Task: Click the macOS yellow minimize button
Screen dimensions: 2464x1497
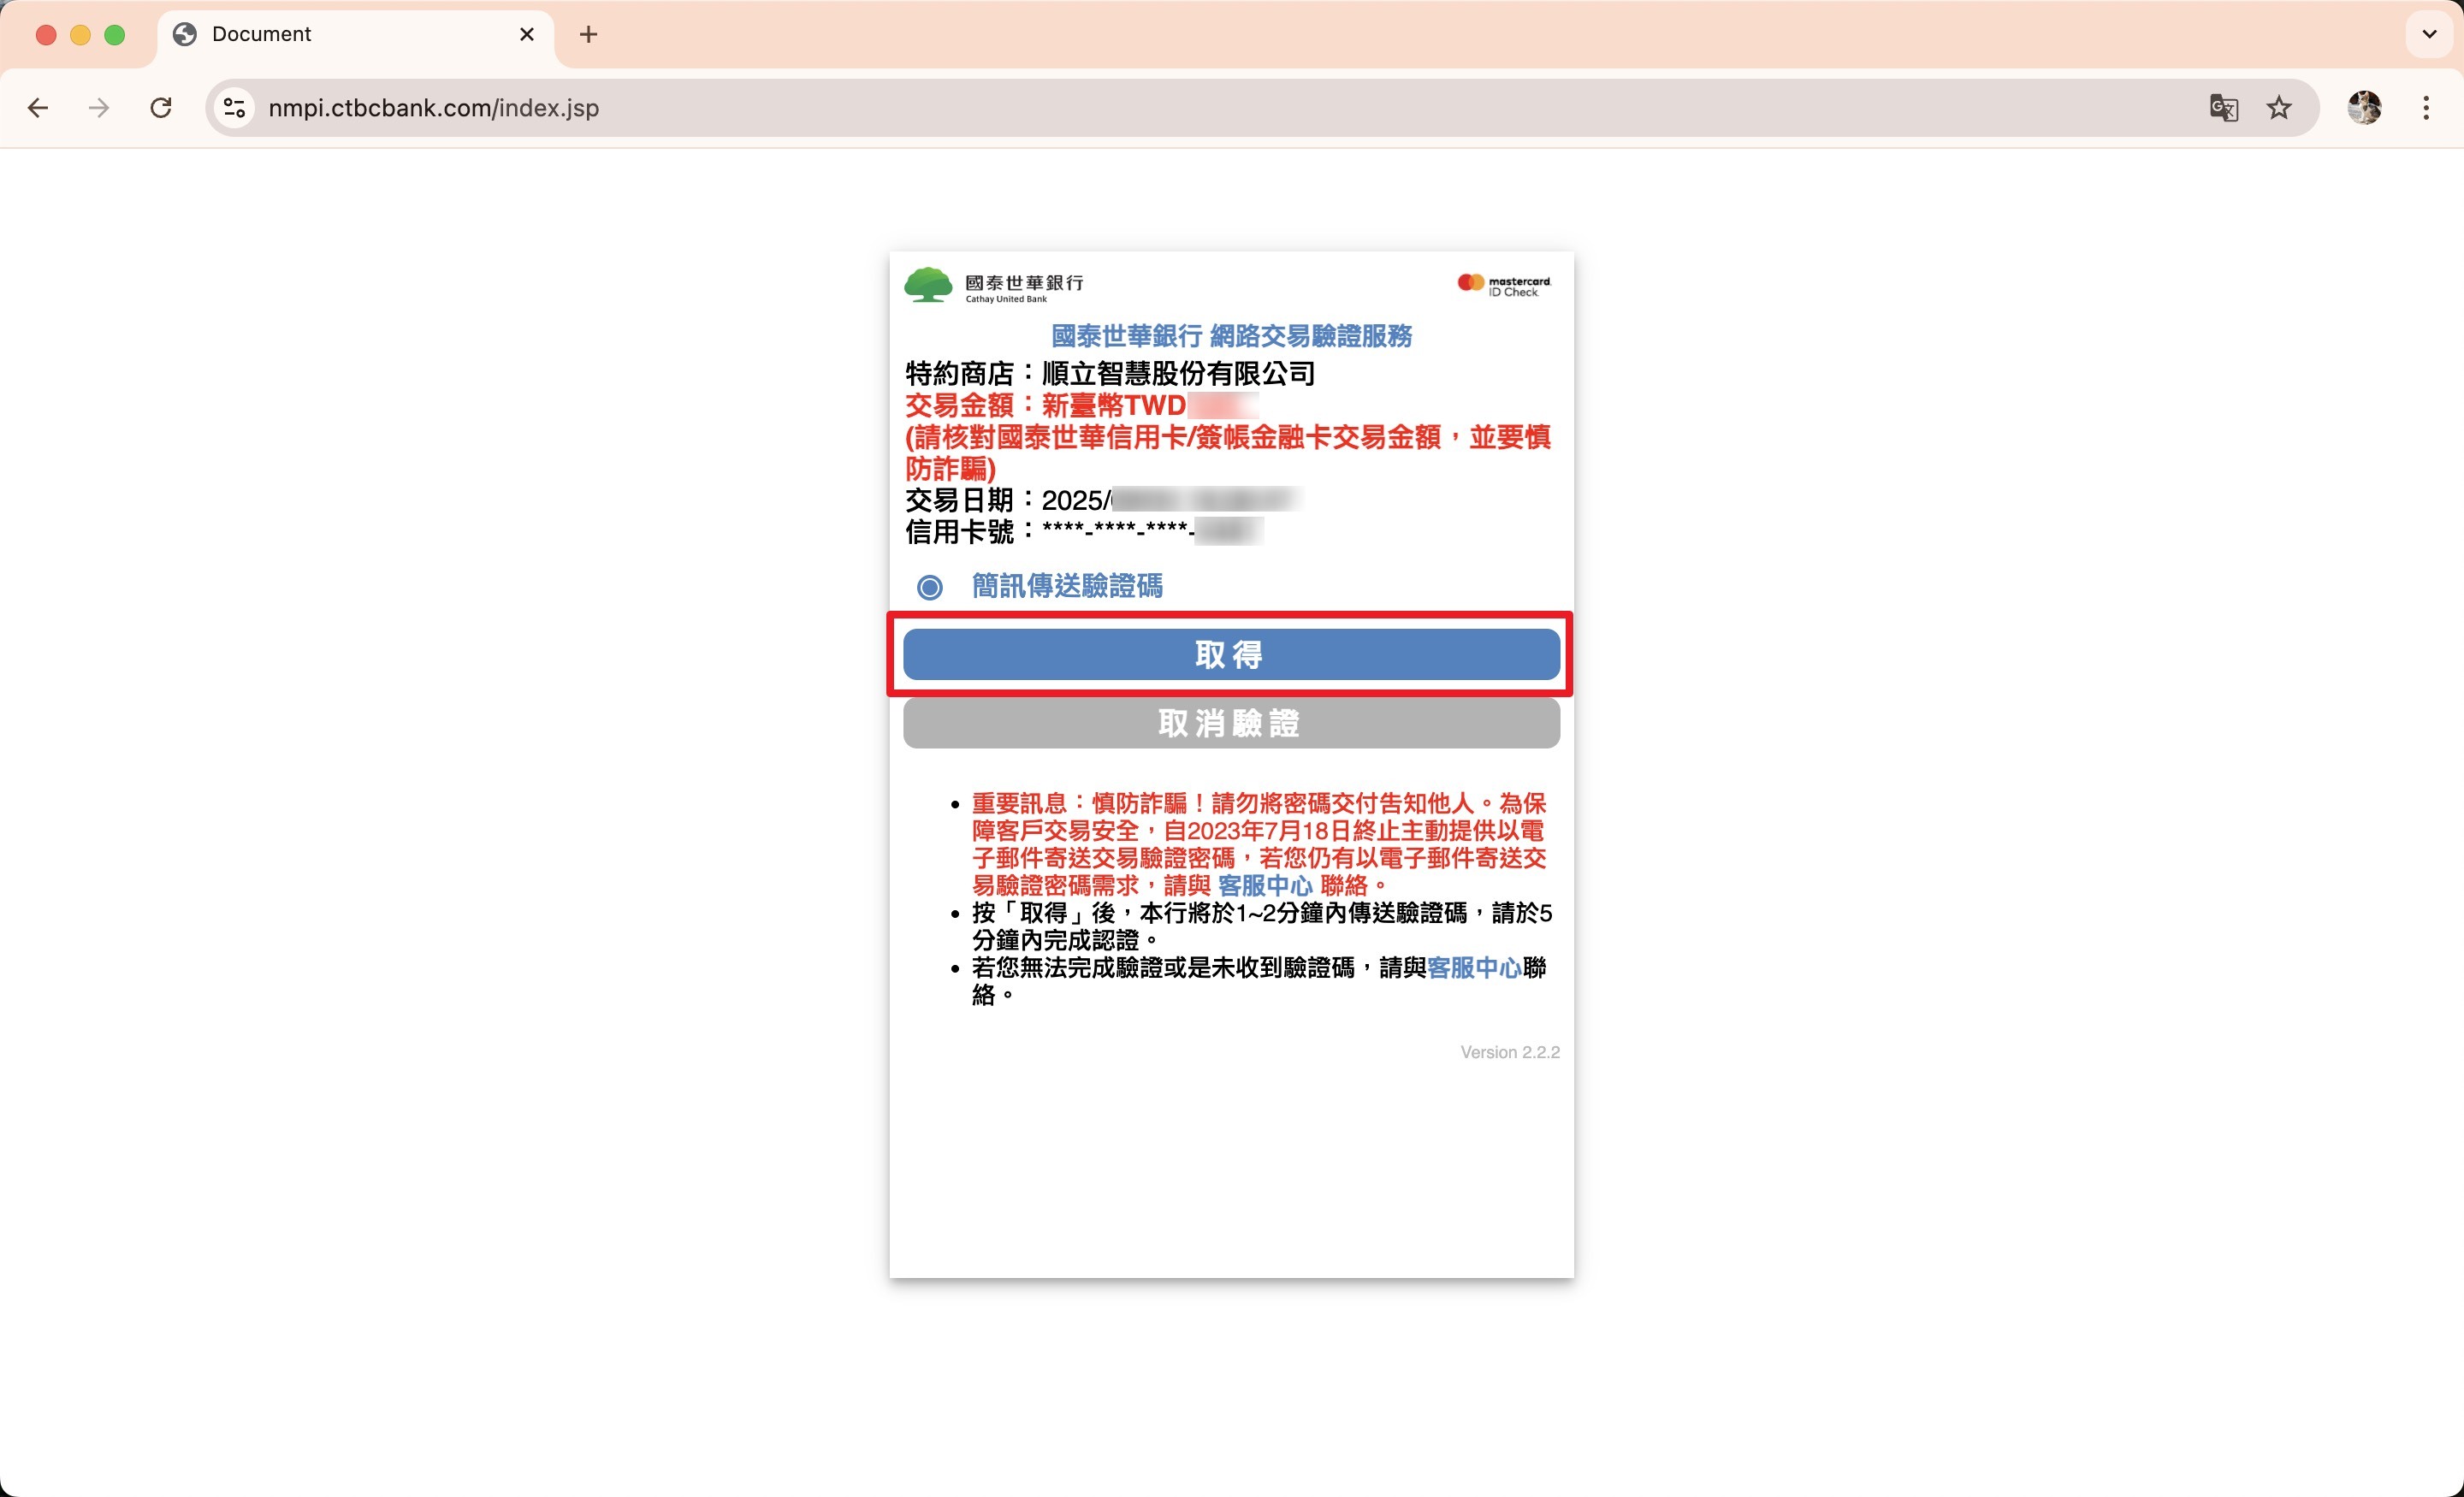Action: coord(81,35)
